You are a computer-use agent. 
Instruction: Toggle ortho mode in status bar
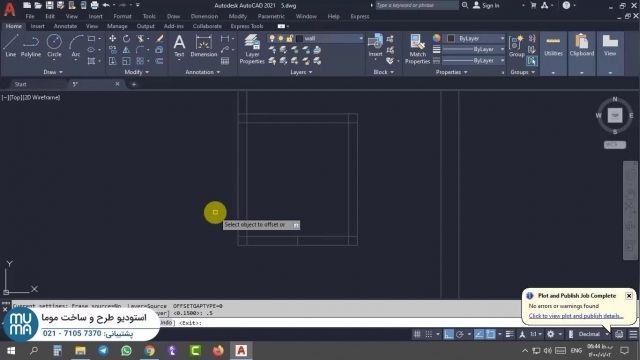[449, 334]
